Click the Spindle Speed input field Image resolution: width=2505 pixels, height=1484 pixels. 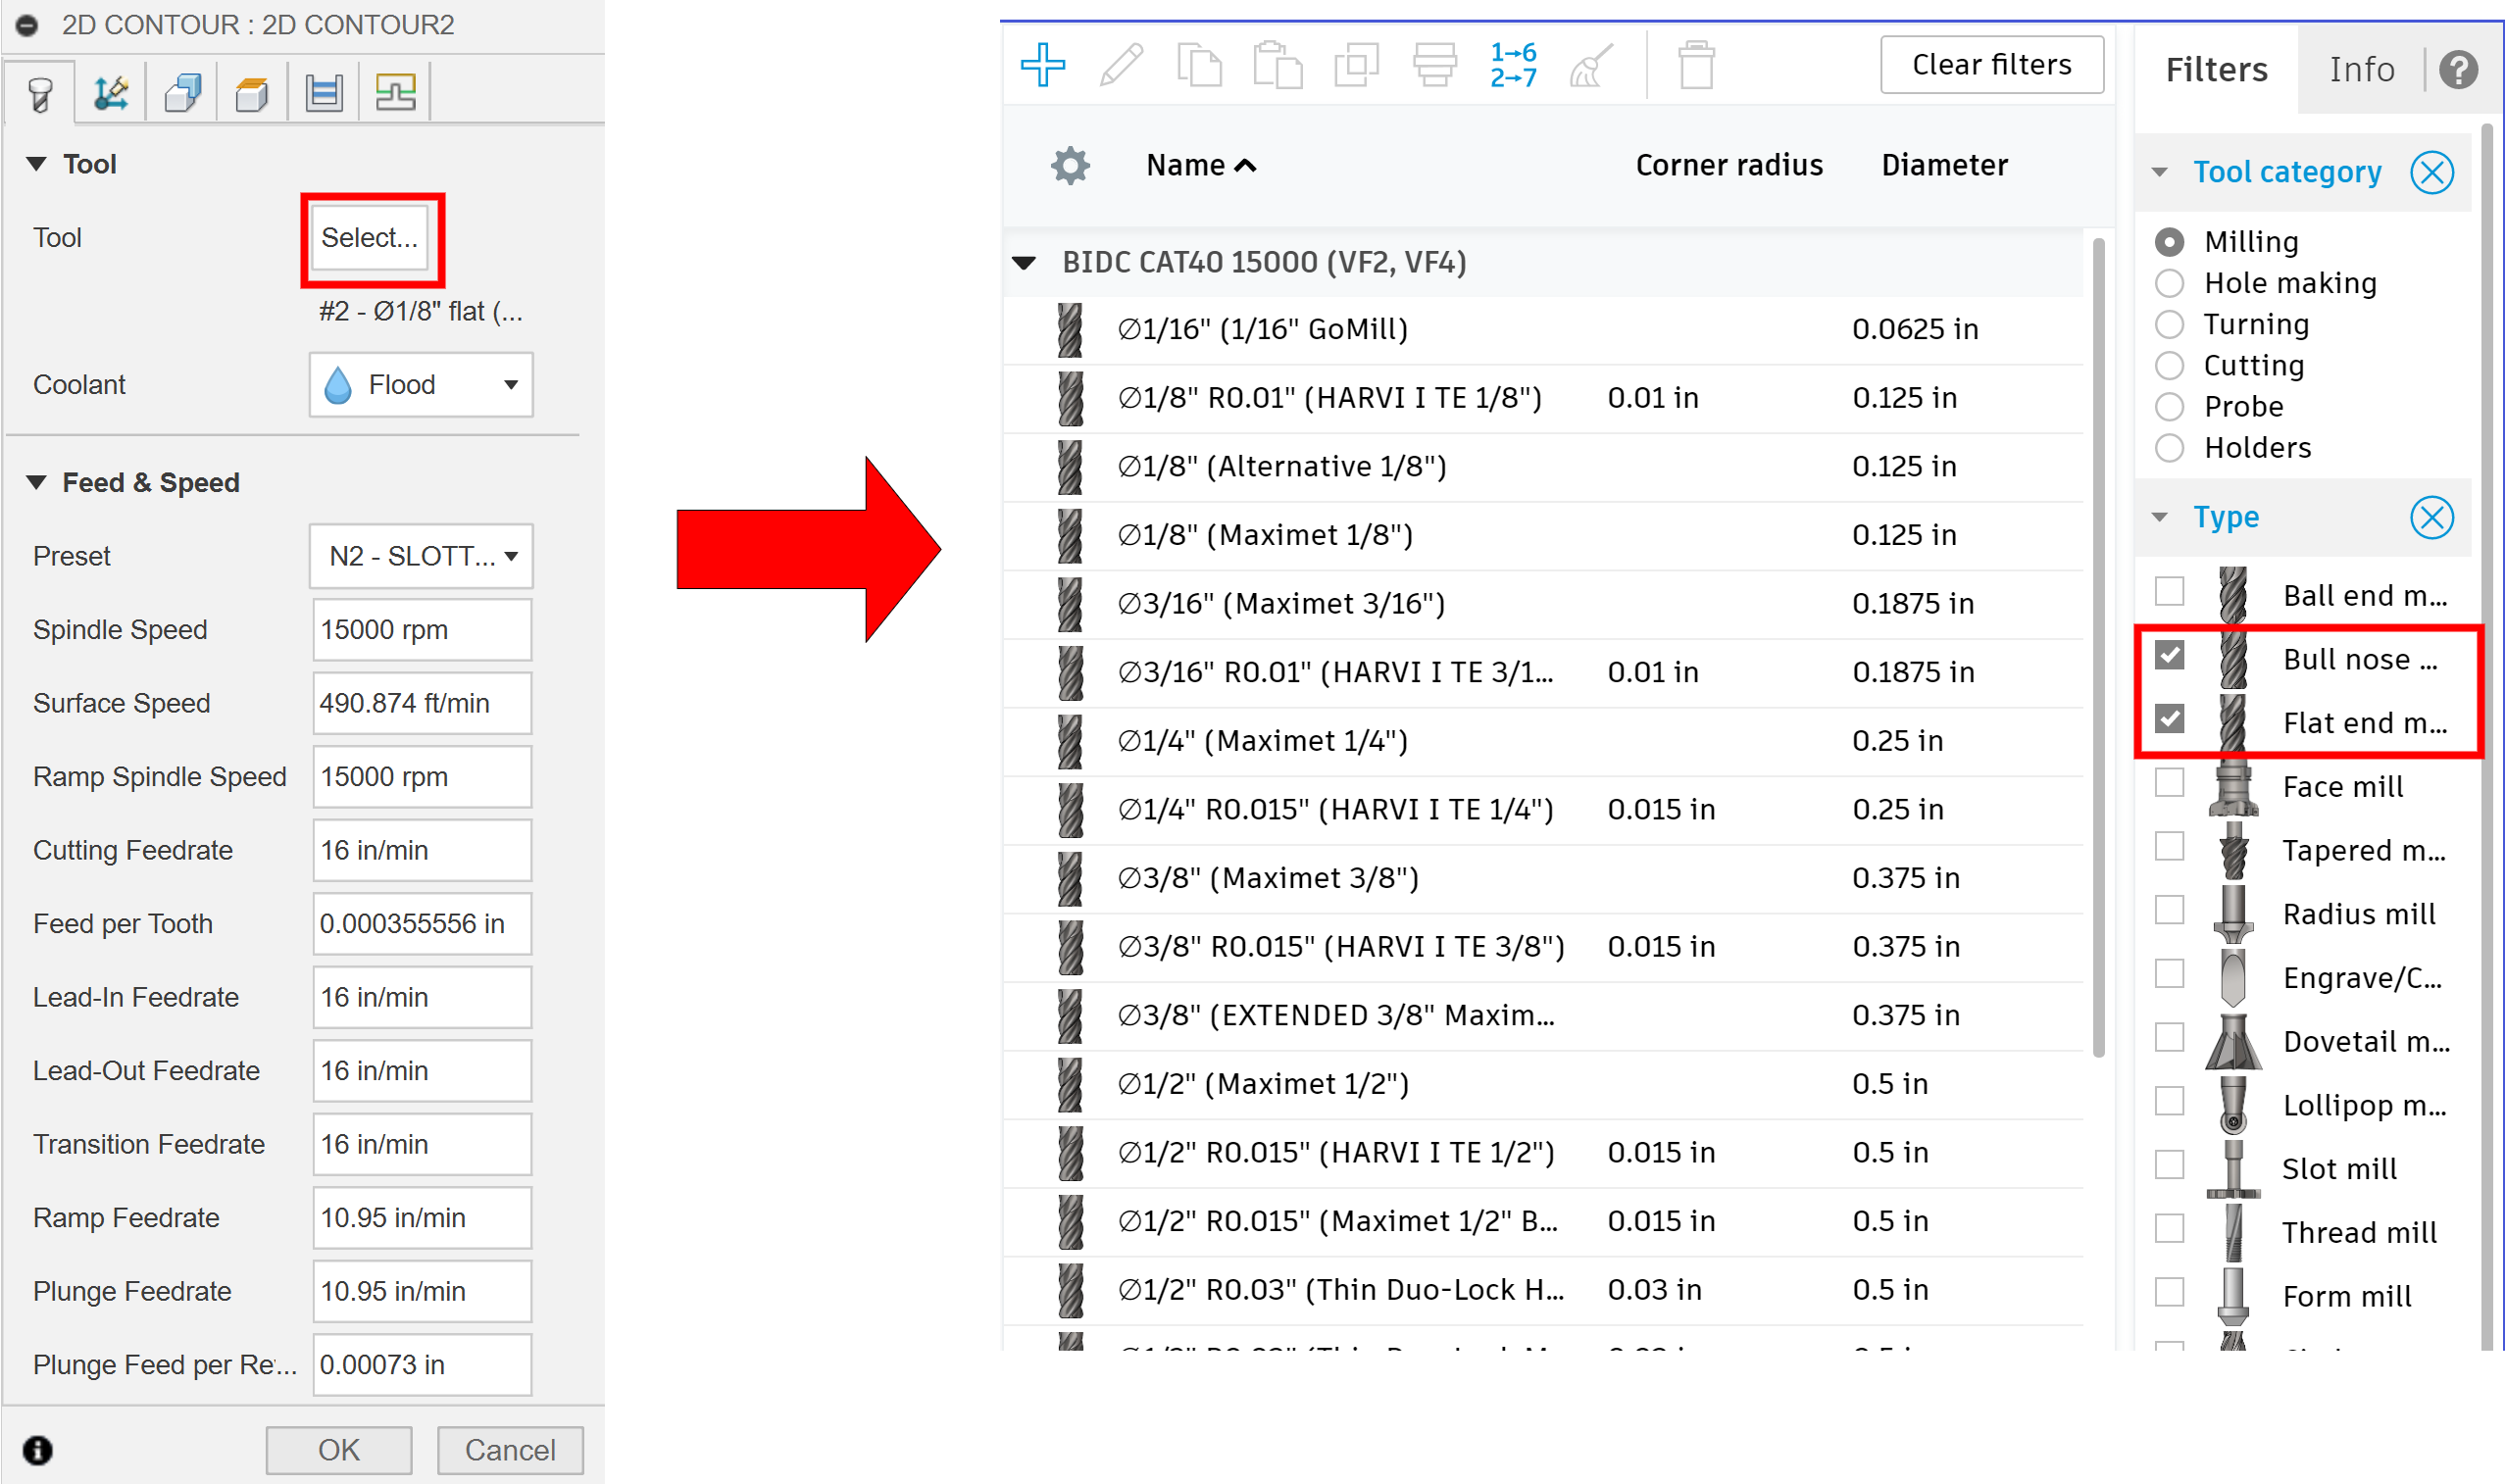pos(421,630)
